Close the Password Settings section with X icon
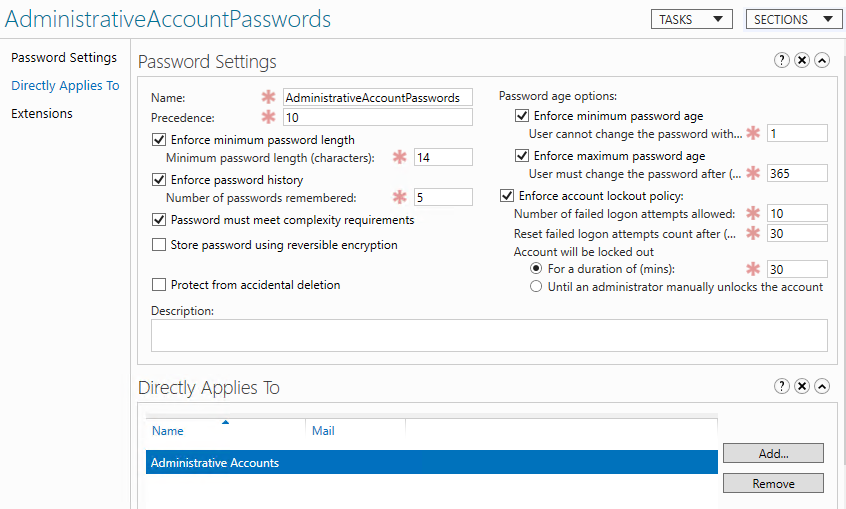The image size is (846, 509). coord(802,61)
